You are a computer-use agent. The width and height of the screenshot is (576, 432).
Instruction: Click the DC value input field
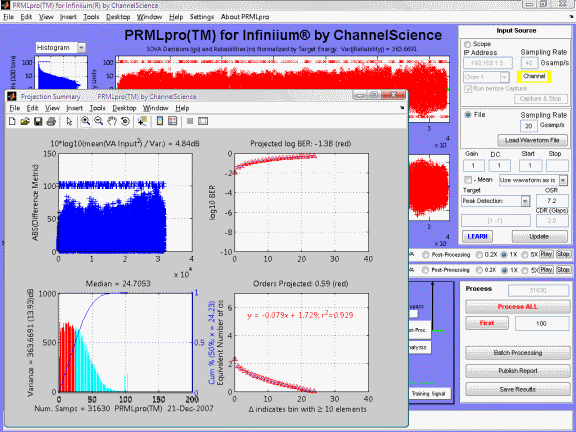point(499,166)
